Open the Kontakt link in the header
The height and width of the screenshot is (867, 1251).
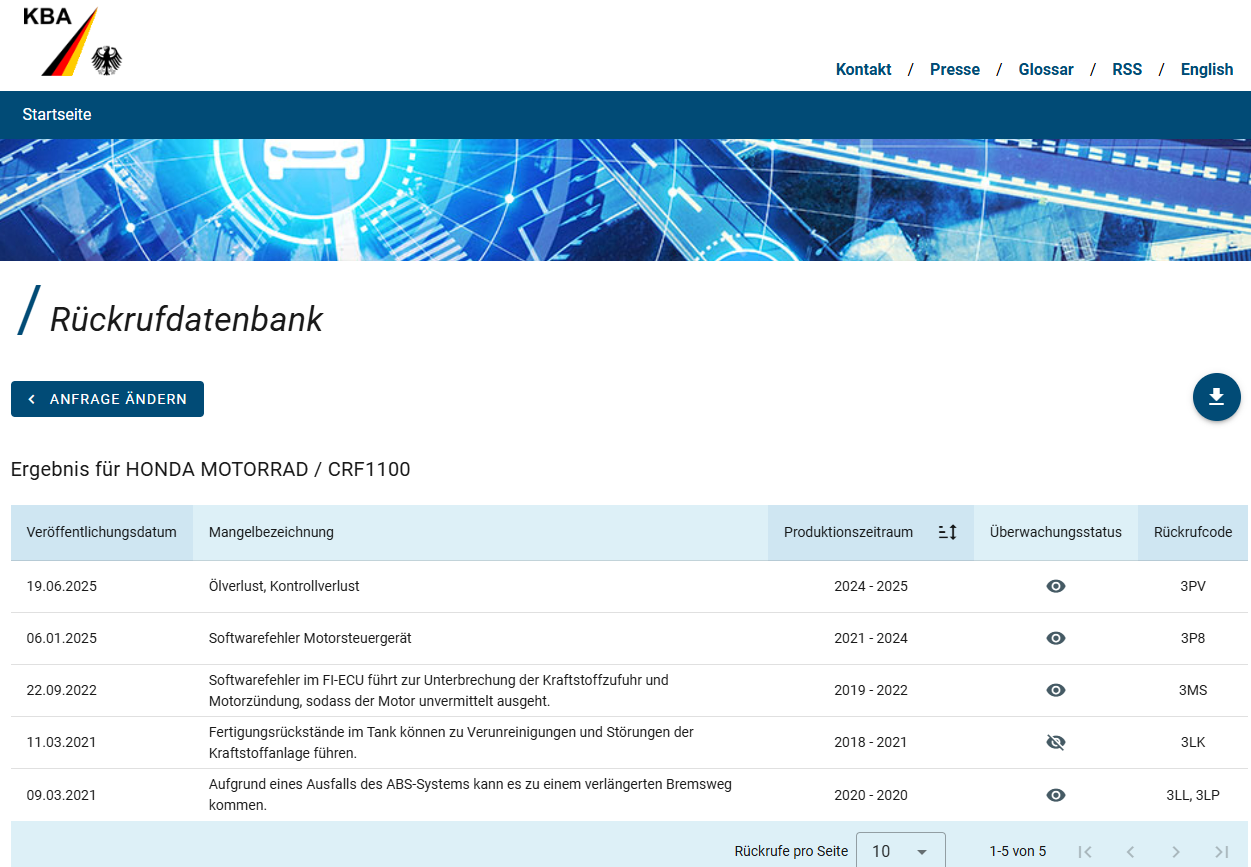(x=863, y=70)
